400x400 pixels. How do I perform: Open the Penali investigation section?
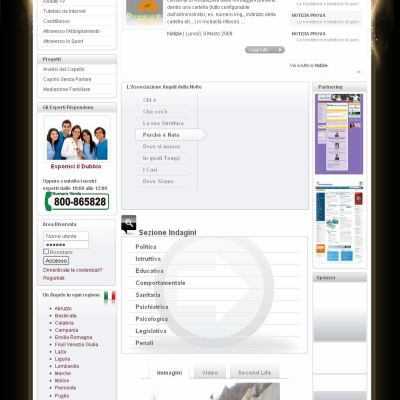click(x=144, y=343)
